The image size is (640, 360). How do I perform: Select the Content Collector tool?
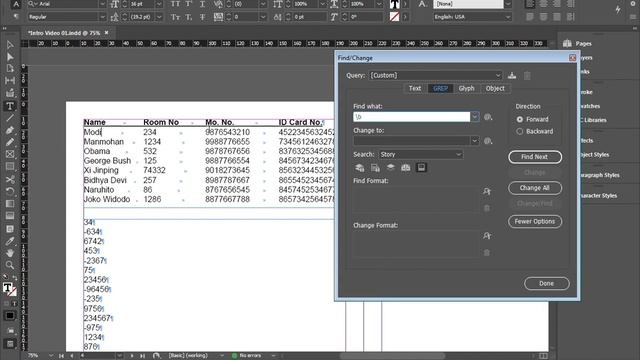[x=10, y=93]
